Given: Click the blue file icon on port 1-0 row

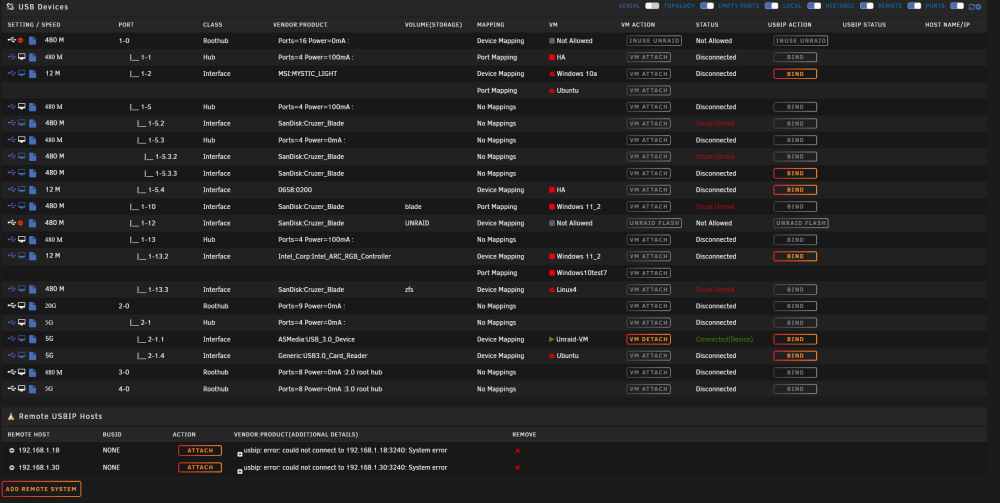Looking at the screenshot, I should point(33,41).
